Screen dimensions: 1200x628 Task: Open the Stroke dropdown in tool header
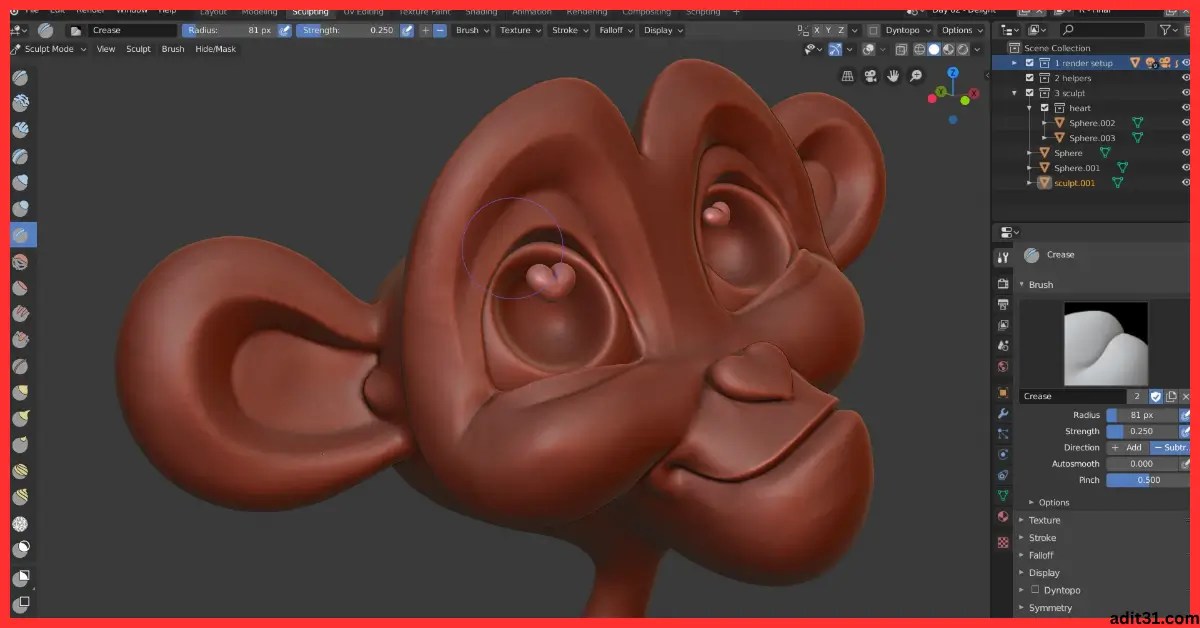[x=570, y=30]
